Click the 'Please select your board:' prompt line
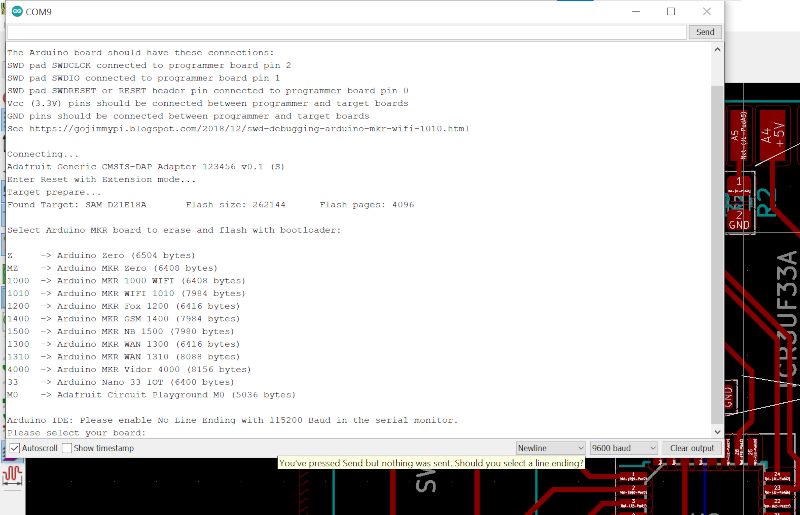Viewport: 800px width, 515px height. click(77, 433)
